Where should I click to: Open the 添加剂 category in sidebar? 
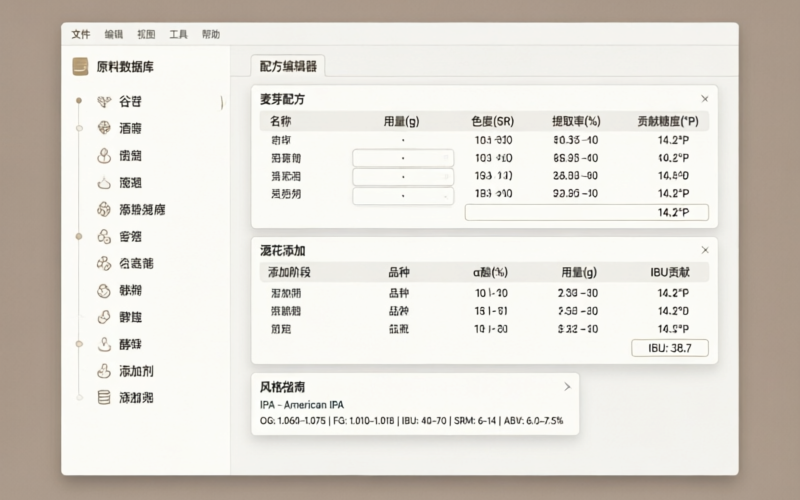pos(136,371)
